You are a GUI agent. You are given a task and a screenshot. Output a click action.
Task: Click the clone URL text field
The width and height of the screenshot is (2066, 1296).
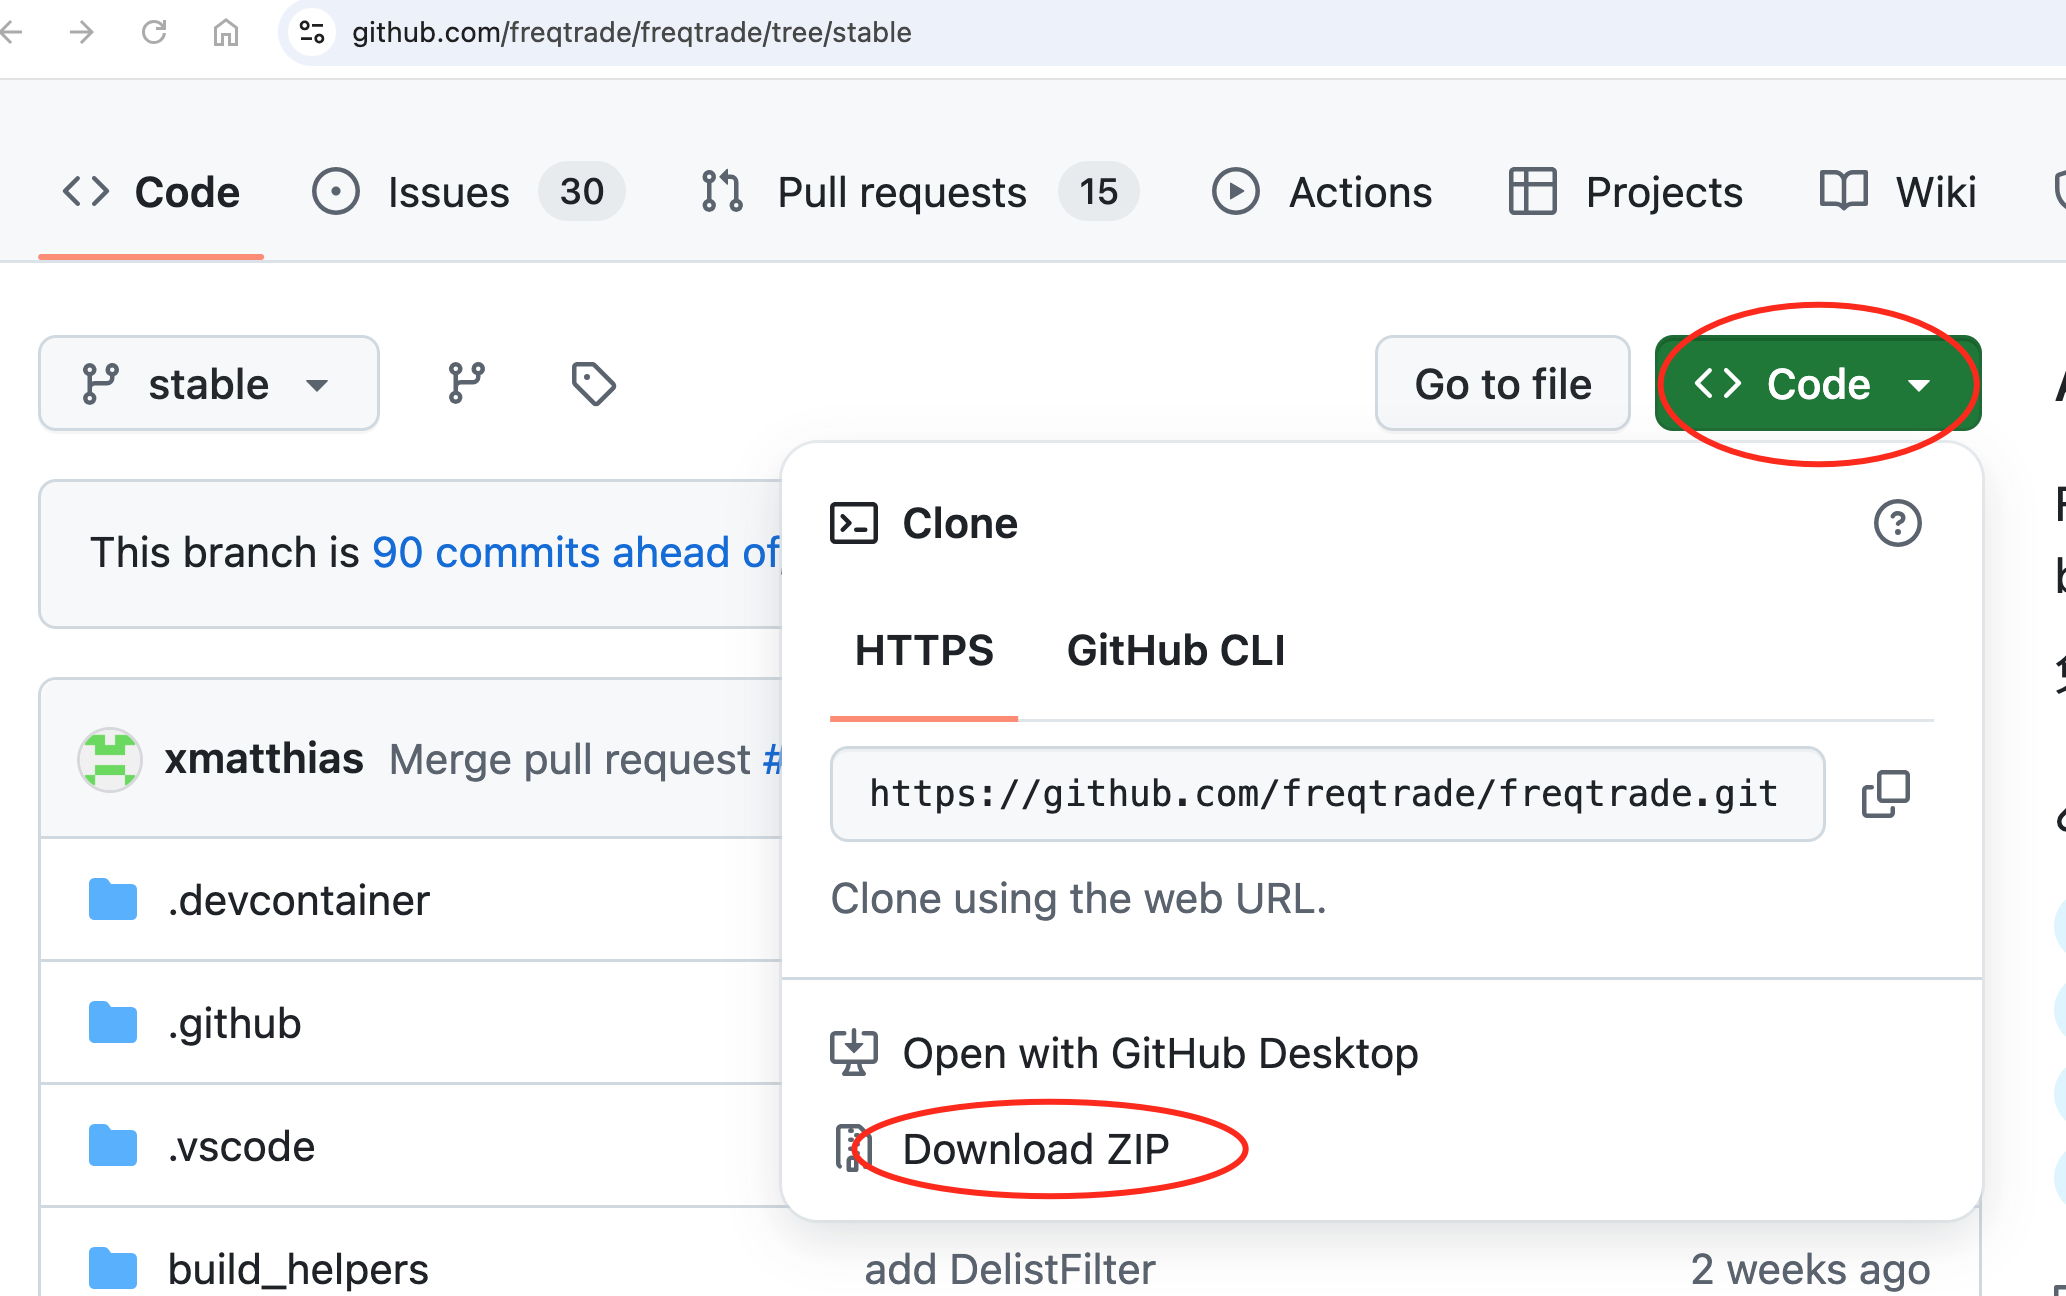tap(1326, 794)
